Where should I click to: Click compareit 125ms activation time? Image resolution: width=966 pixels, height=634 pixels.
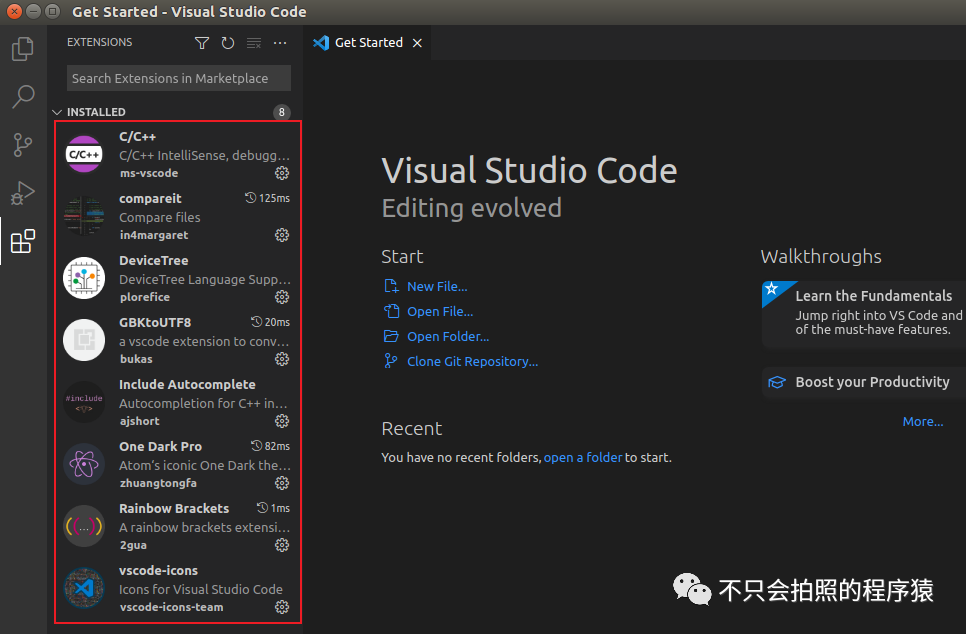click(267, 198)
